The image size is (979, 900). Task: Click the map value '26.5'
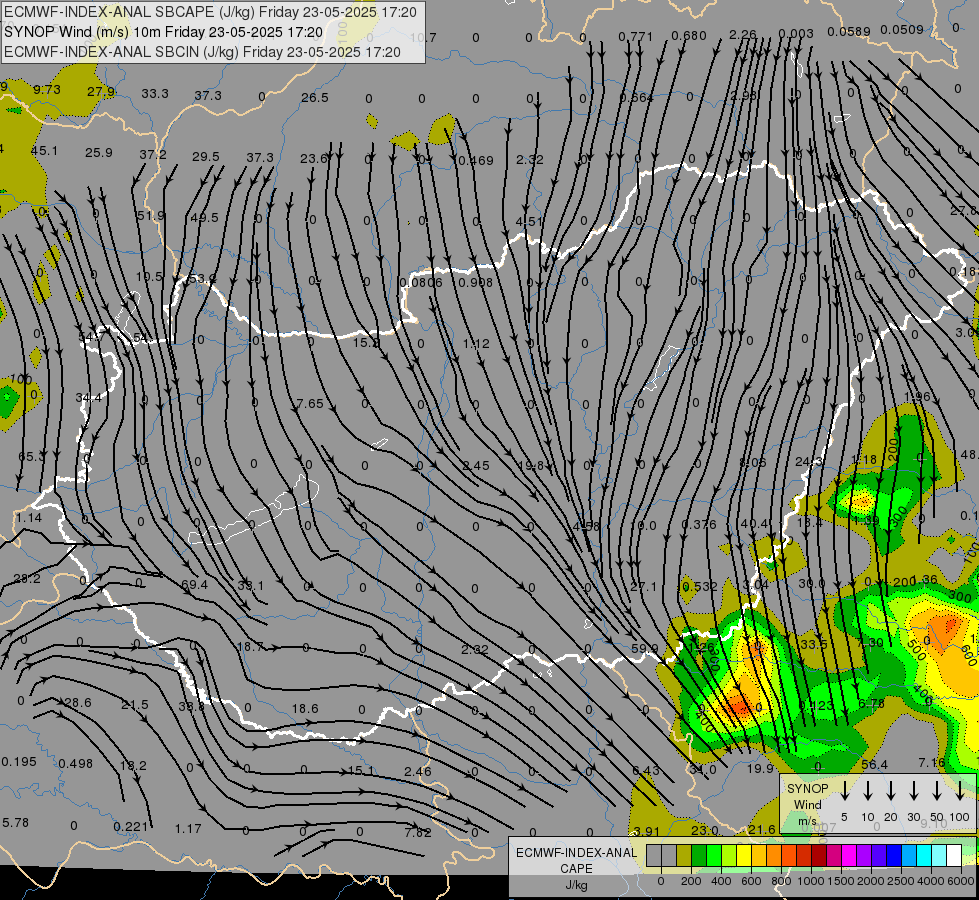(315, 97)
